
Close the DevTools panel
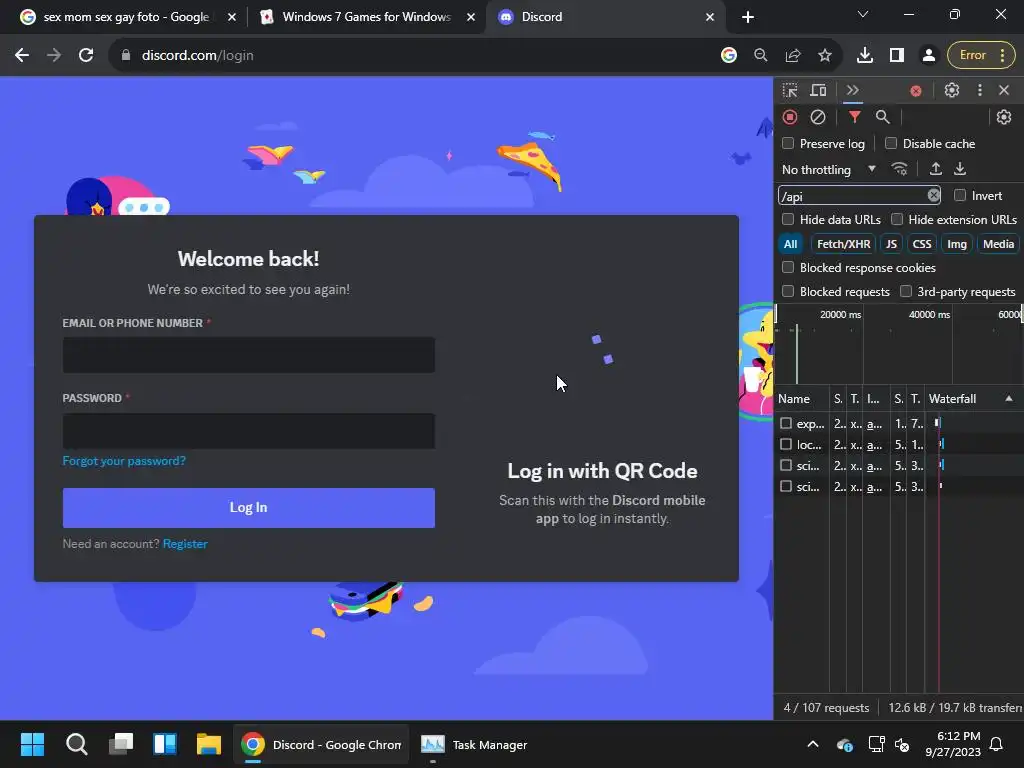pyautogui.click(x=1004, y=90)
